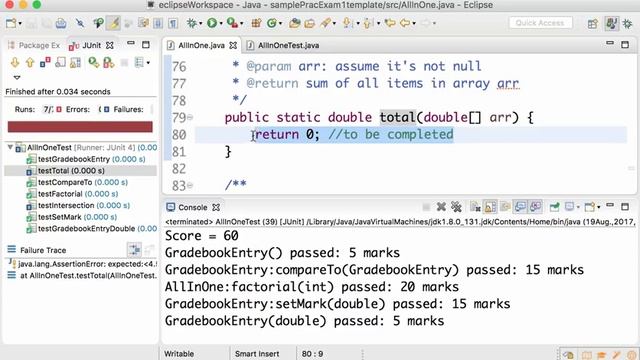
Task: Go to Previous Failed Test arrow
Action: pyautogui.click(x=30, y=62)
